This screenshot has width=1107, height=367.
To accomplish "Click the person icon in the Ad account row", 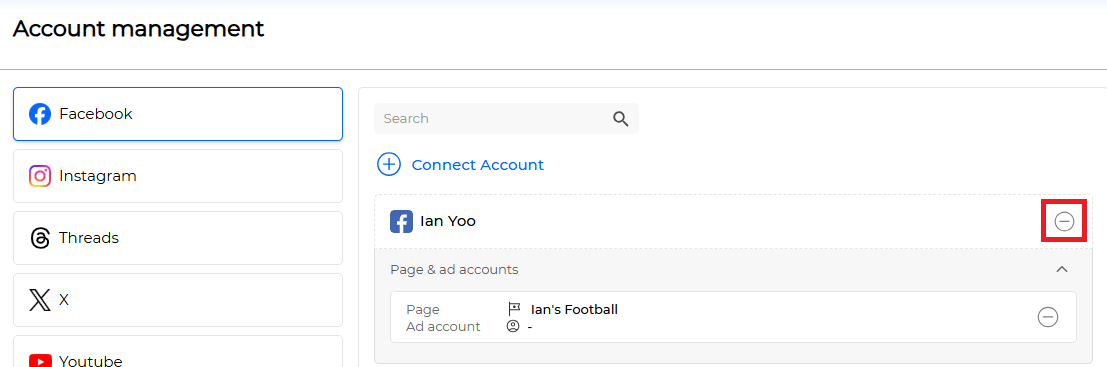I will 513,327.
